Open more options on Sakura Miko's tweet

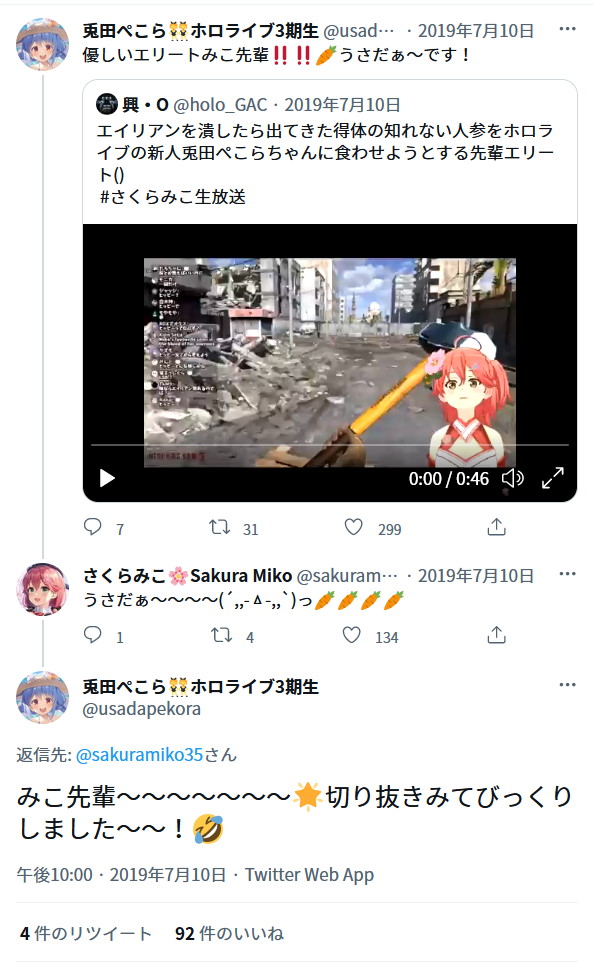(568, 574)
